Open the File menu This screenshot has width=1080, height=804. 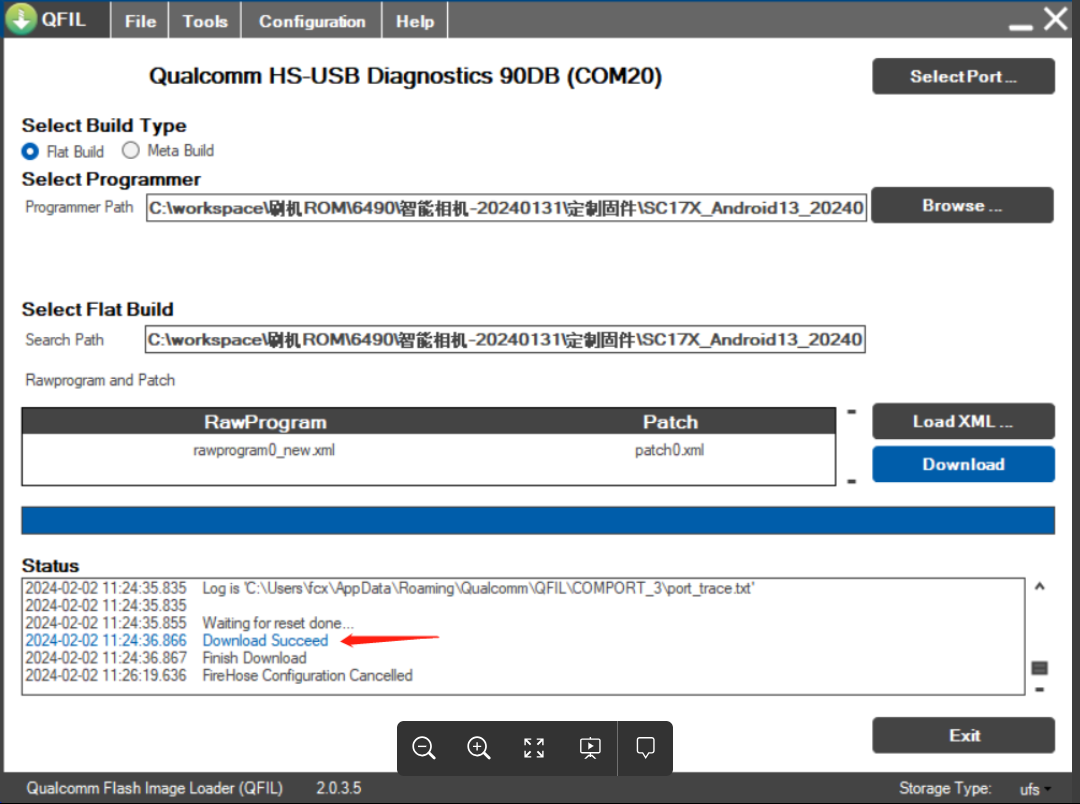[141, 21]
